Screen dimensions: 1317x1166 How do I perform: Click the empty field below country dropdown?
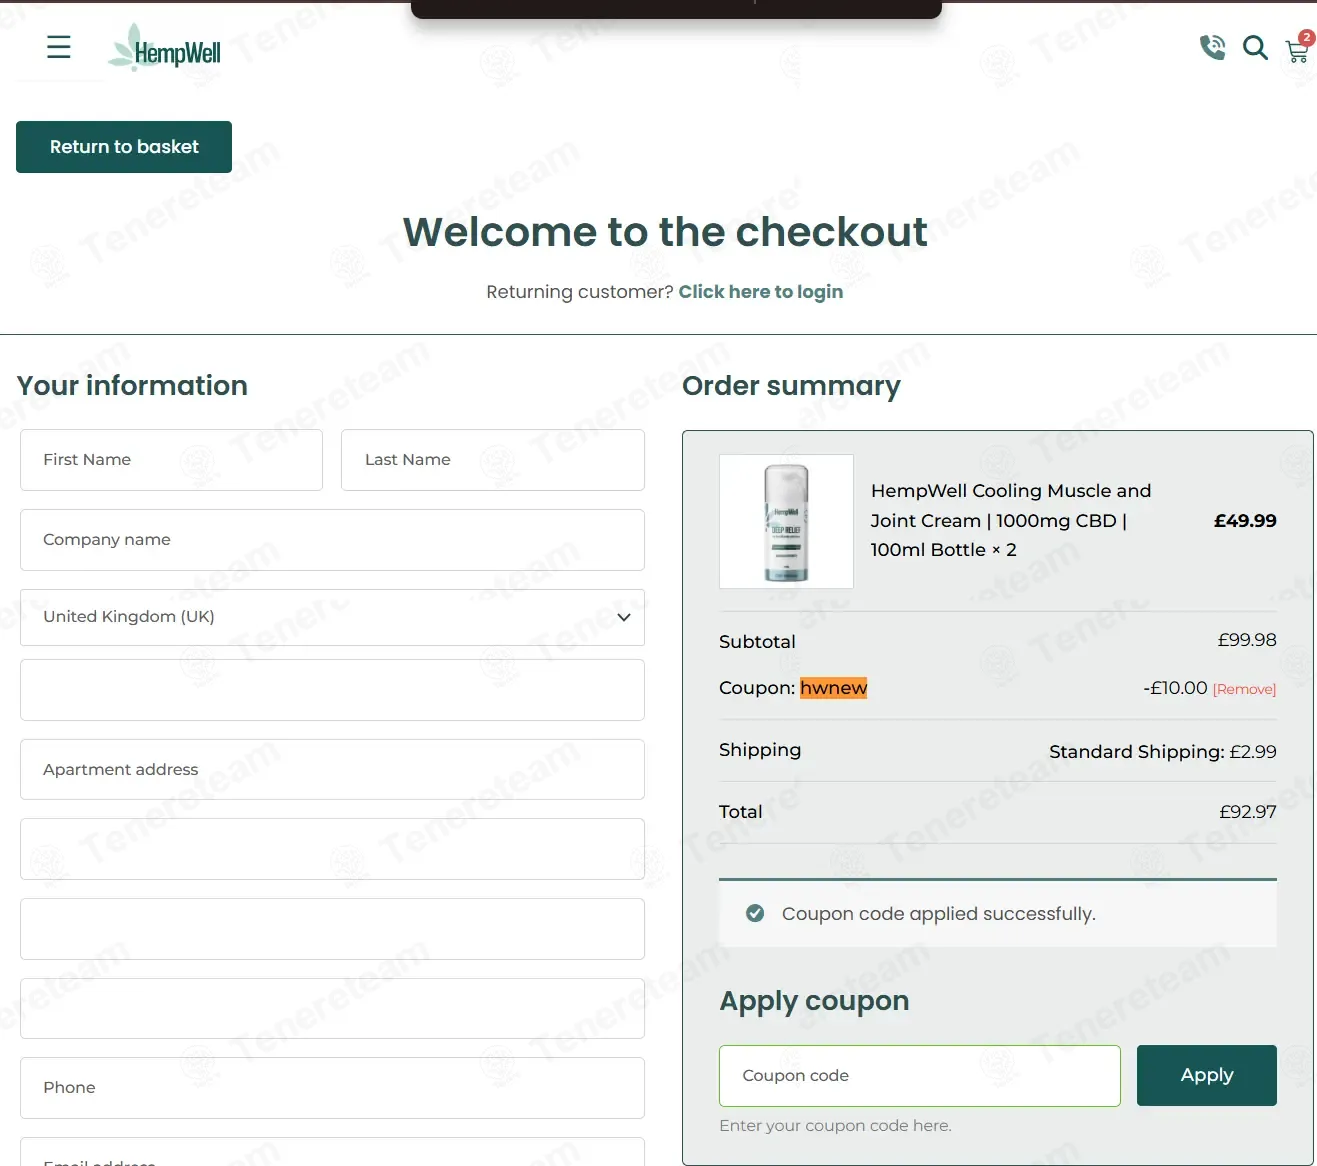click(x=332, y=690)
